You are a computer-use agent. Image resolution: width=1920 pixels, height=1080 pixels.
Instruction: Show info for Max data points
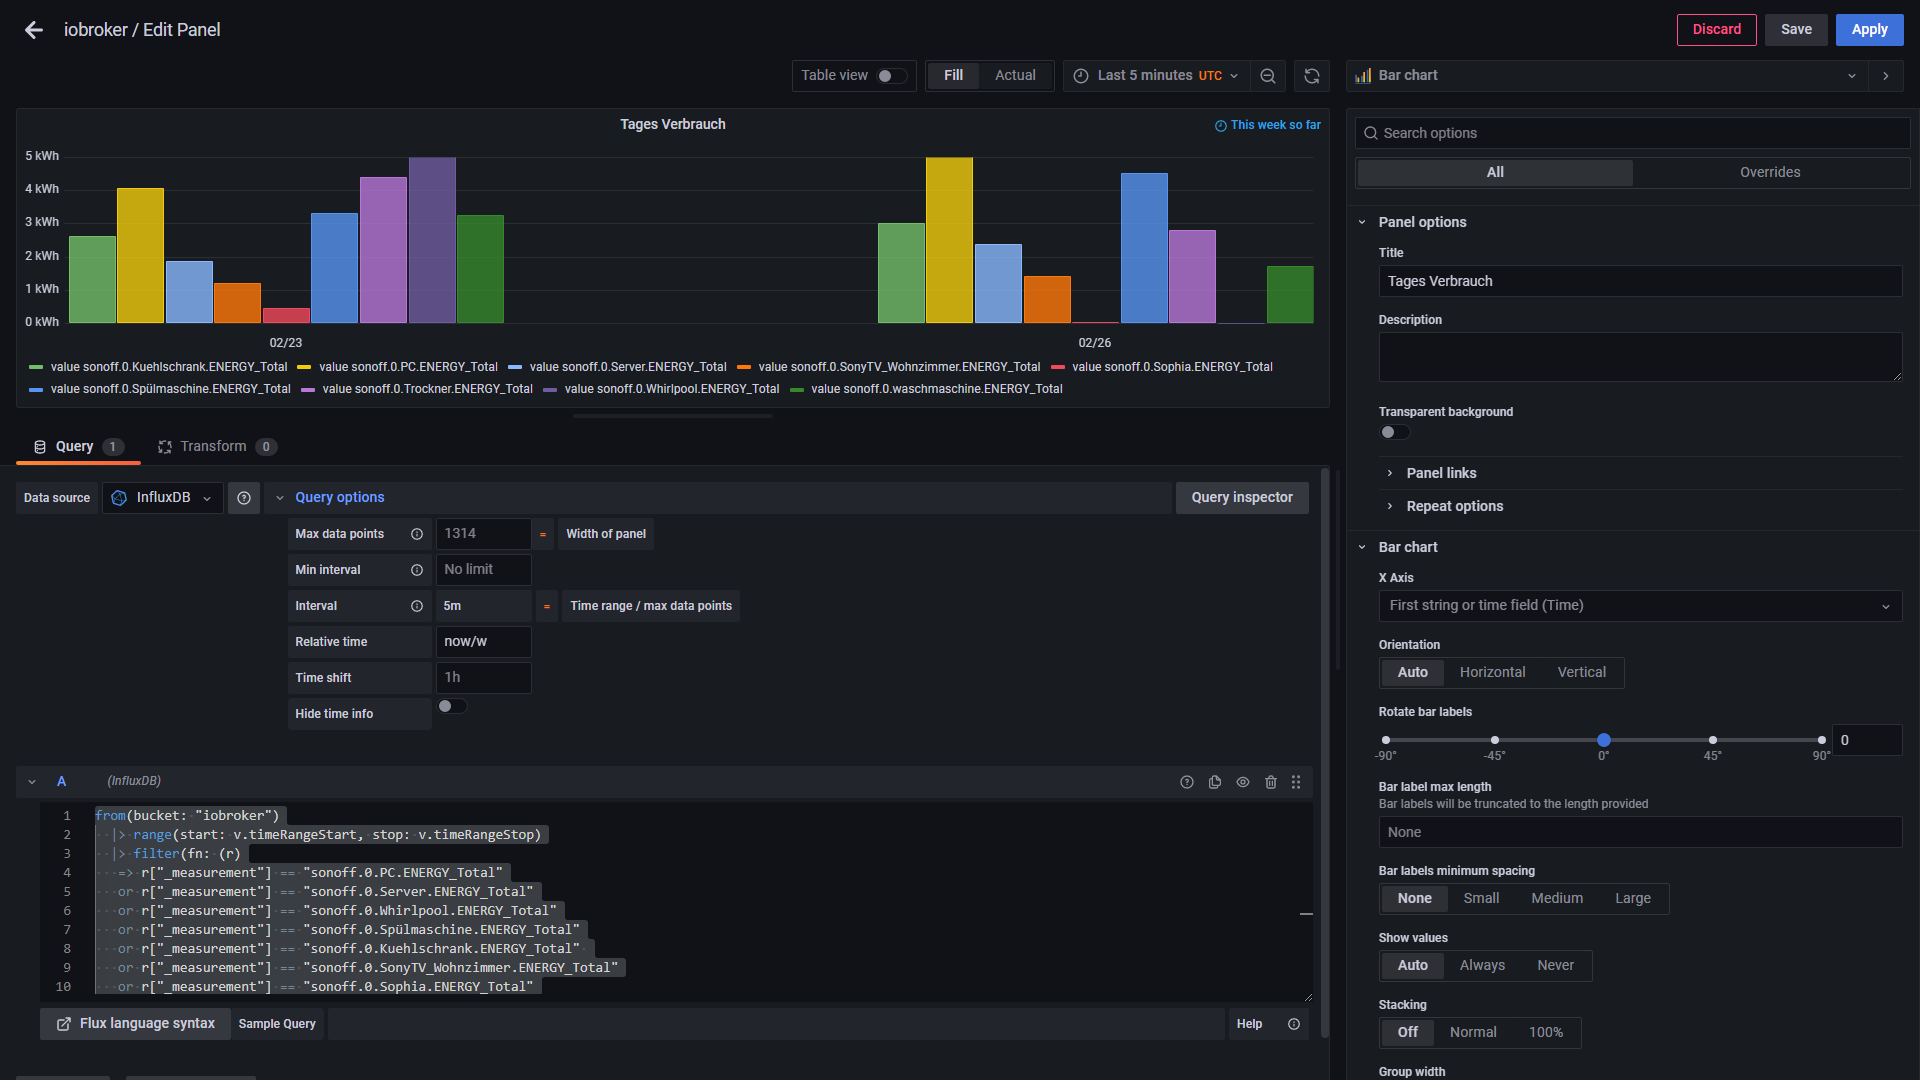(x=417, y=534)
